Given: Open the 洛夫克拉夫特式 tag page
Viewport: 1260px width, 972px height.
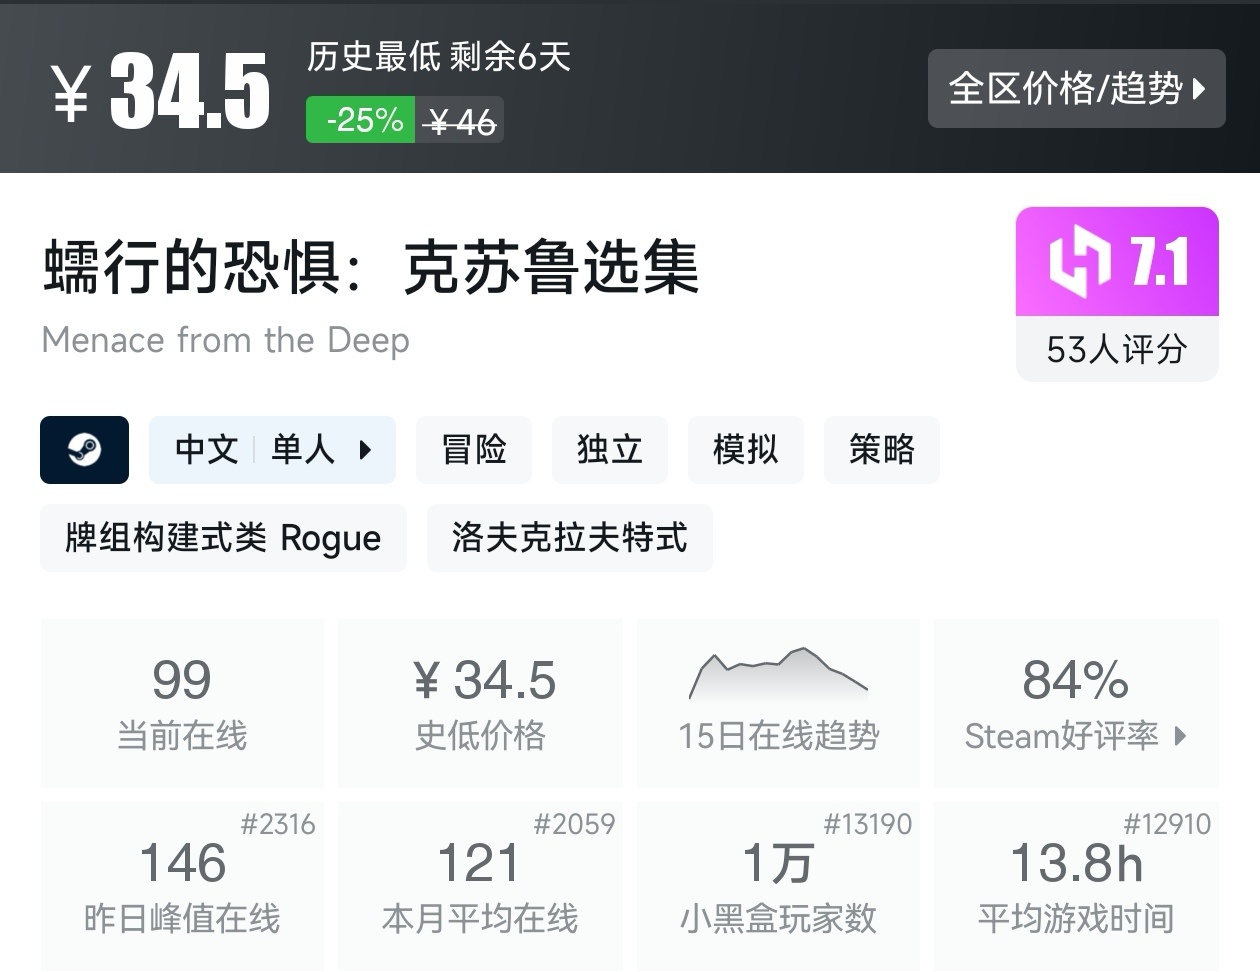Looking at the screenshot, I should click(x=570, y=538).
